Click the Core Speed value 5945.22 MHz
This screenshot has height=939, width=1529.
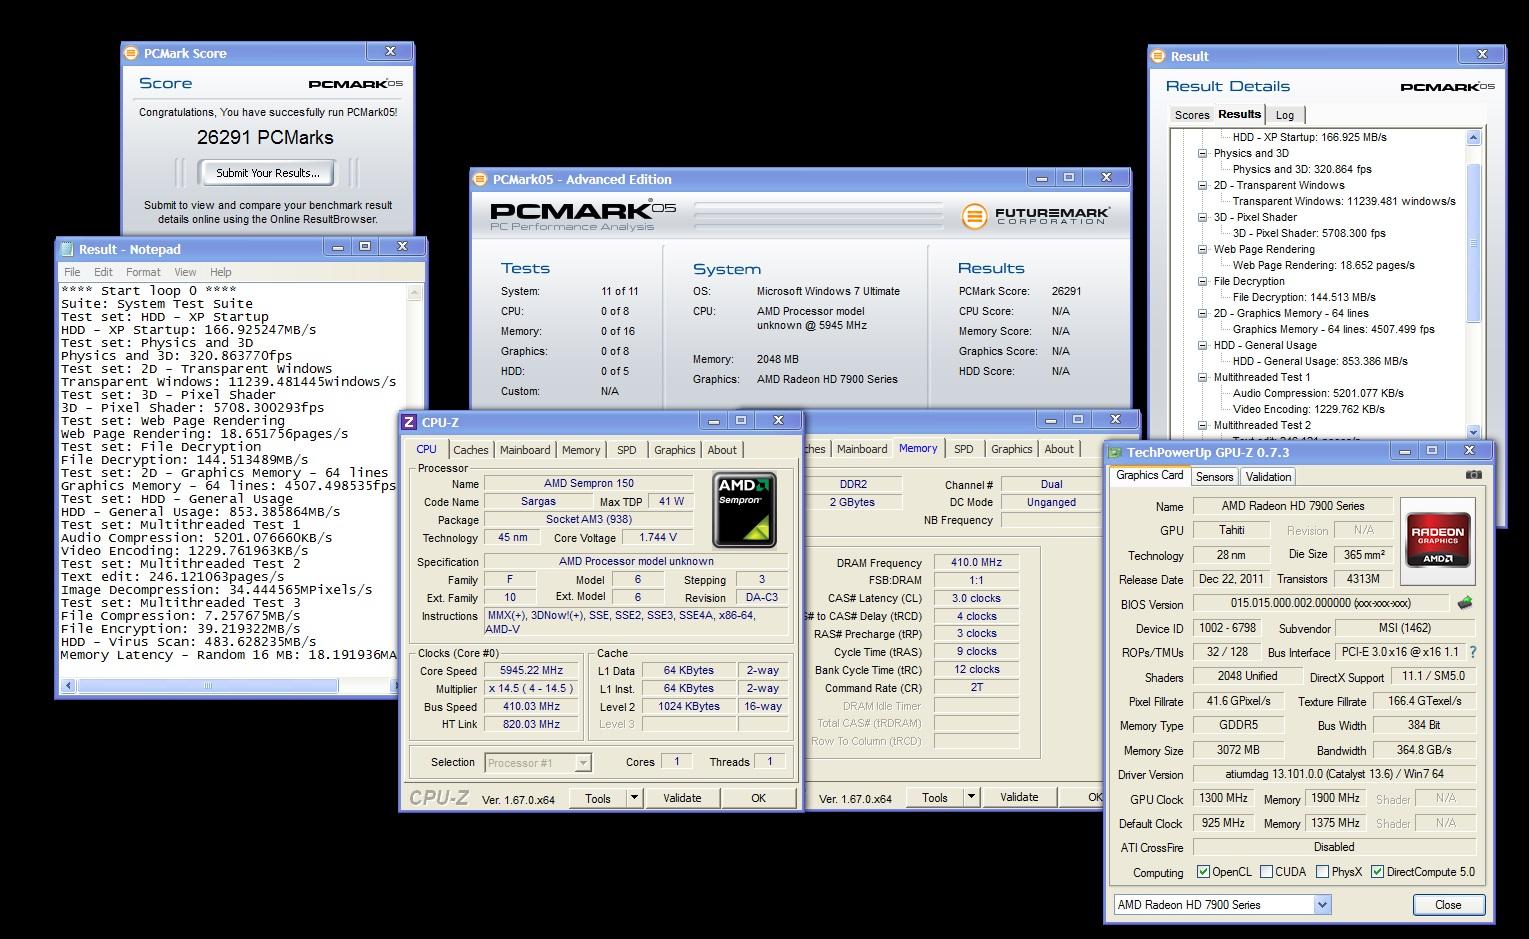532,671
